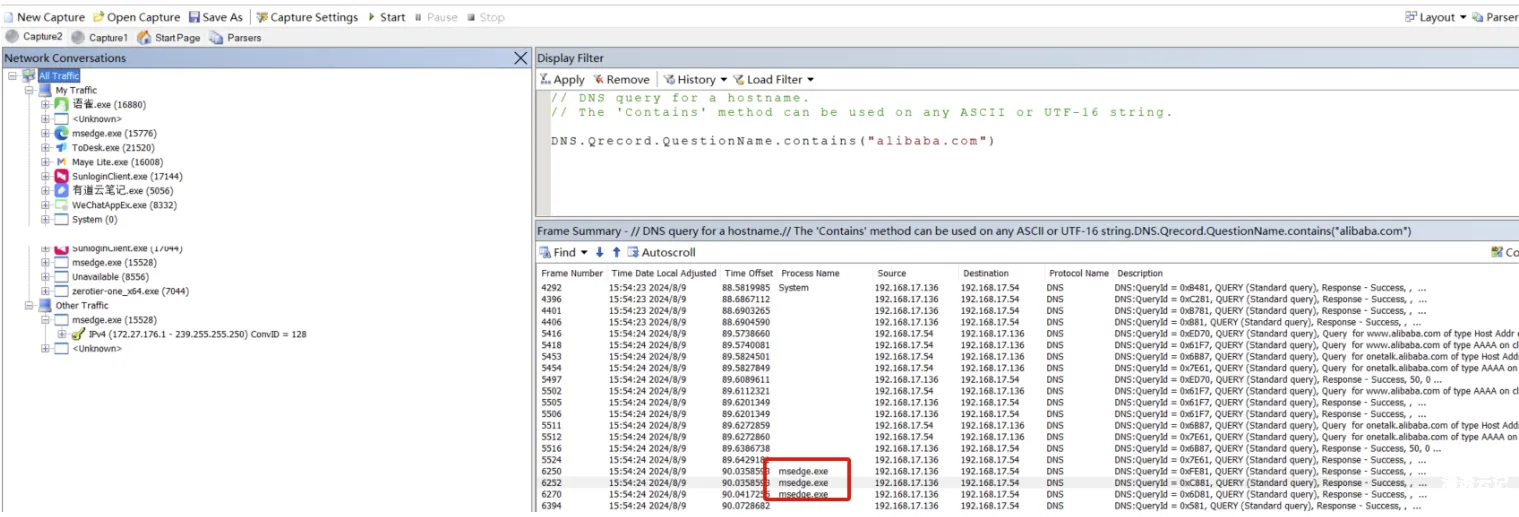Open the Start Page tab
The width and height of the screenshot is (1519, 517).
coord(169,37)
